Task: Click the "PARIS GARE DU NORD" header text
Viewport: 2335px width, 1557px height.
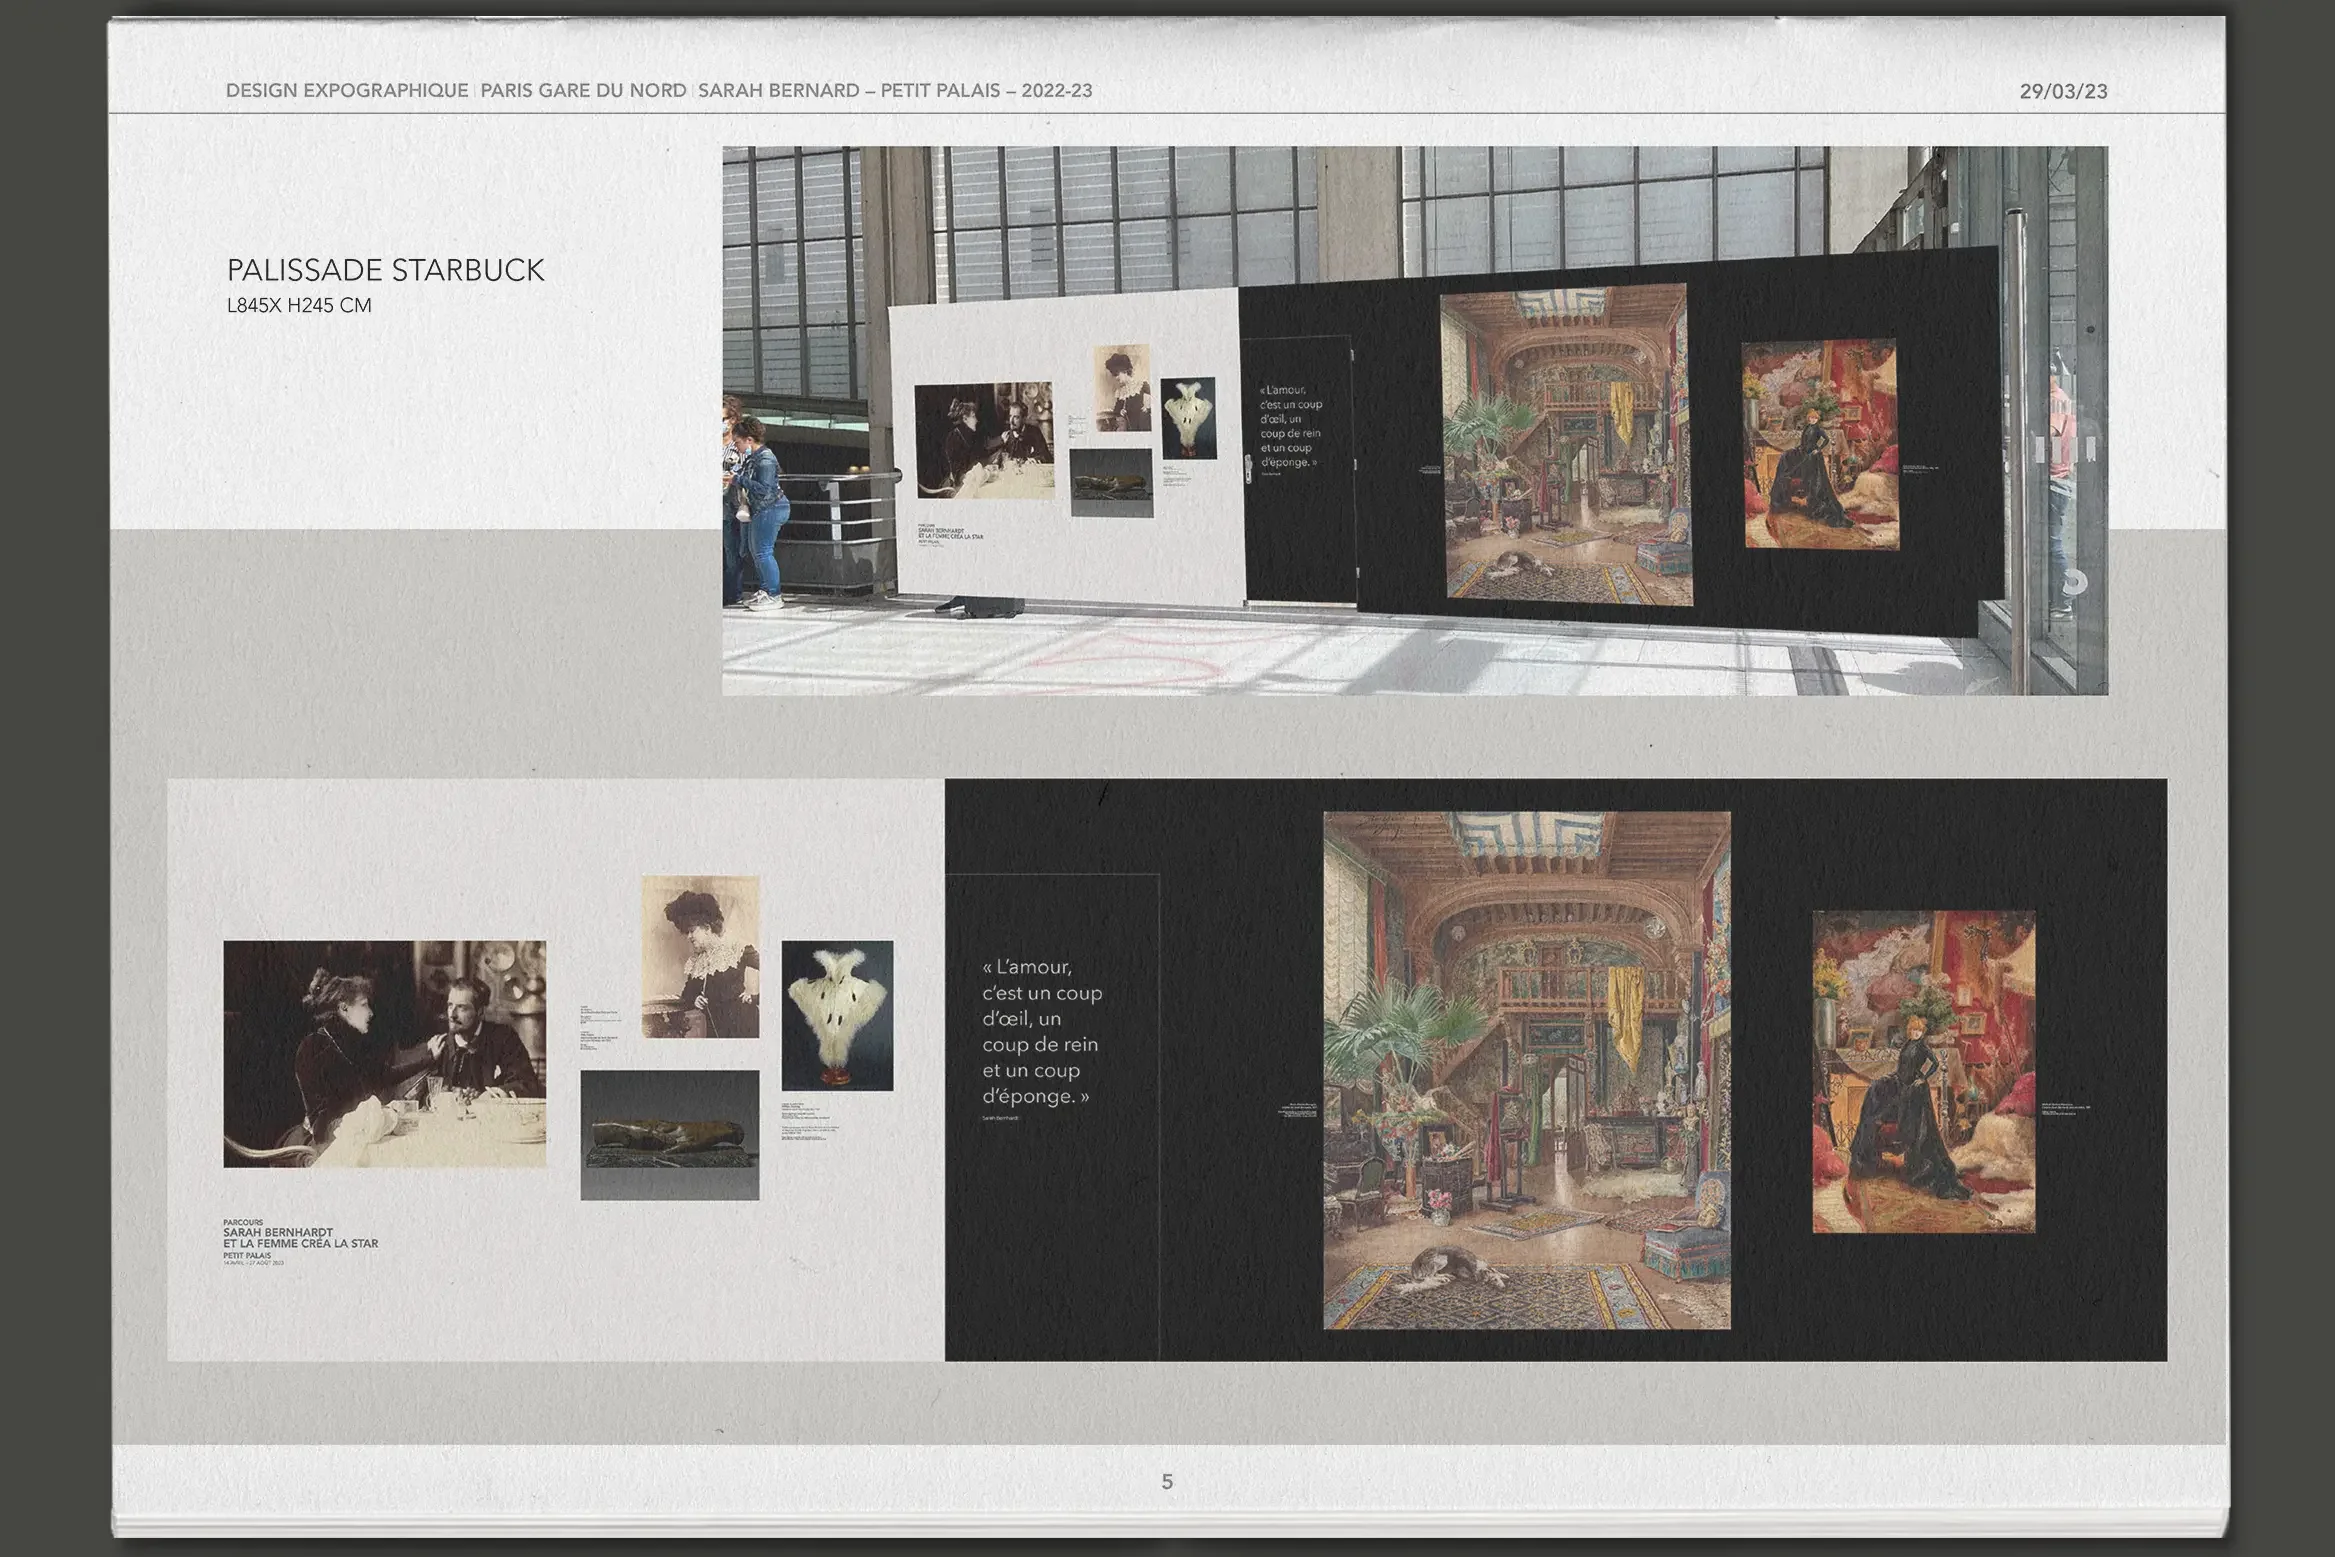Action: click(x=583, y=90)
